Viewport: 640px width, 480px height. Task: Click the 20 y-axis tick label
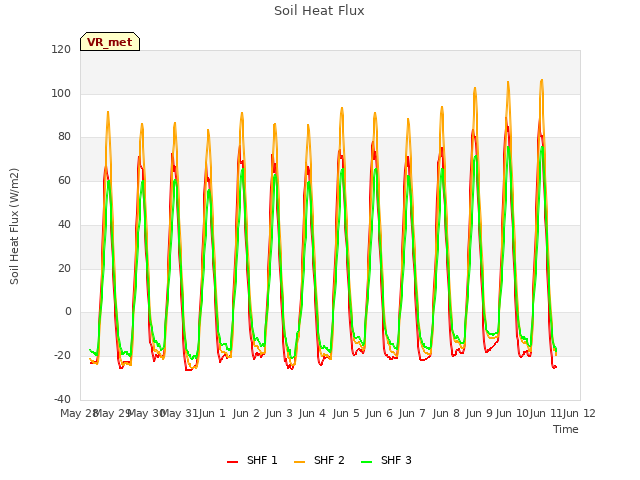pyautogui.click(x=64, y=269)
